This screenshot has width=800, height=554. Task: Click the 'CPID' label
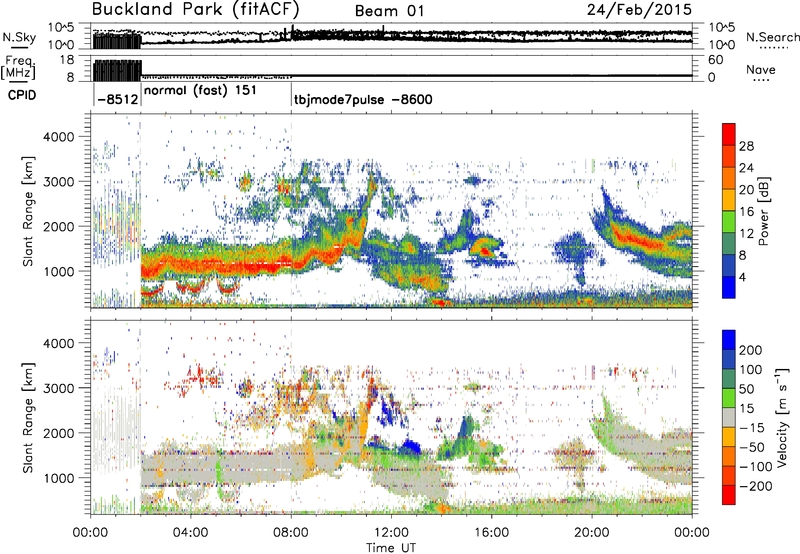click(x=22, y=95)
